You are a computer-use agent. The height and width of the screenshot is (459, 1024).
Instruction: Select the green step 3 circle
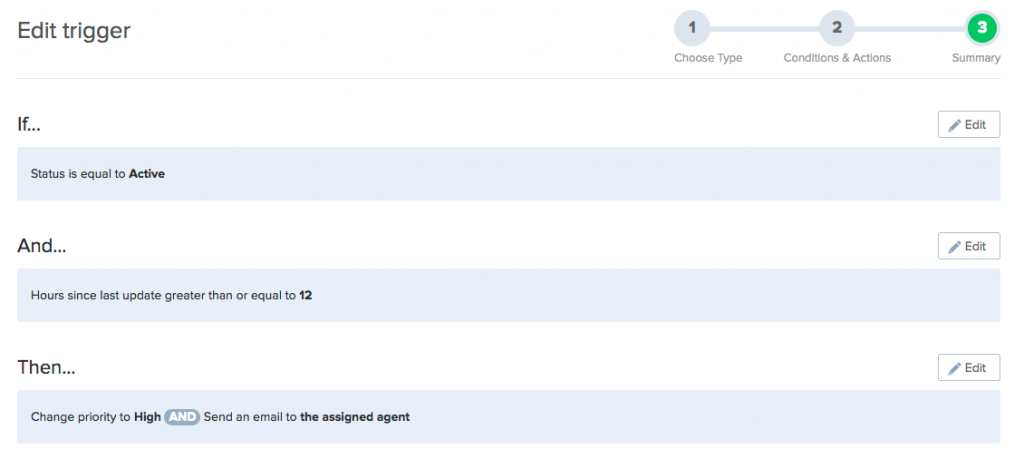981,28
